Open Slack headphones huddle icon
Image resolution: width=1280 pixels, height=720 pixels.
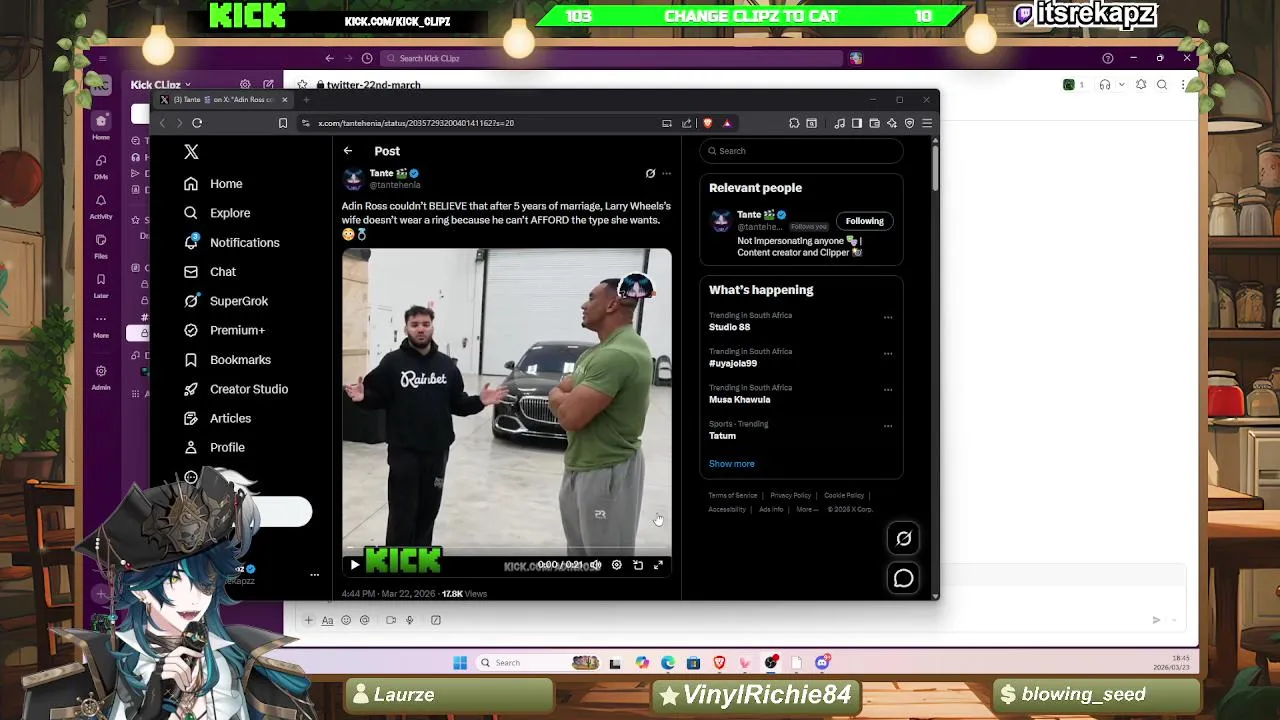click(1105, 85)
